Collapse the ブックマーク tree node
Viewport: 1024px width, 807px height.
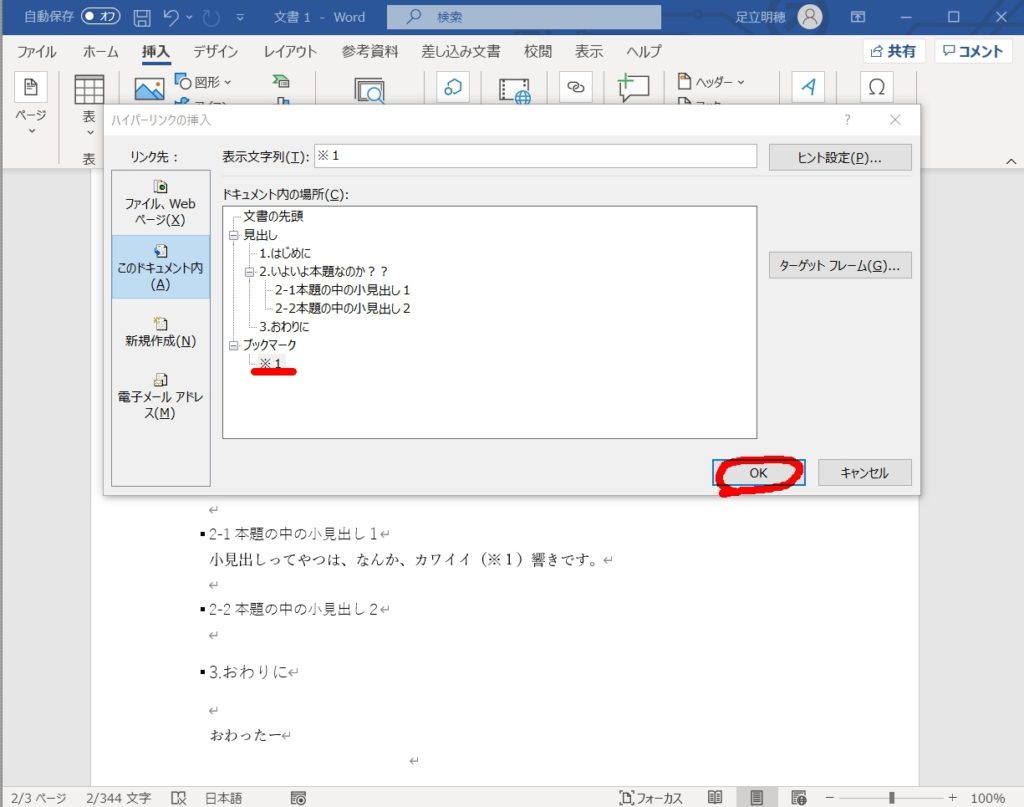pos(233,345)
